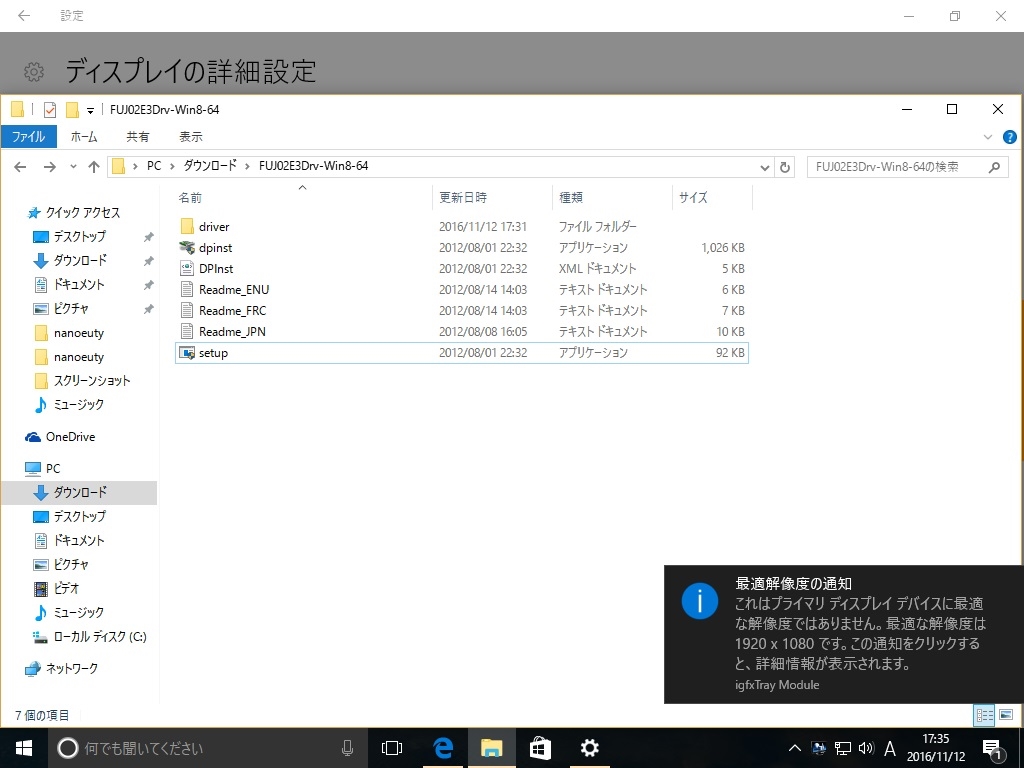The image size is (1024, 768).
Task: Switch to details view layout icon
Action: (x=985, y=714)
